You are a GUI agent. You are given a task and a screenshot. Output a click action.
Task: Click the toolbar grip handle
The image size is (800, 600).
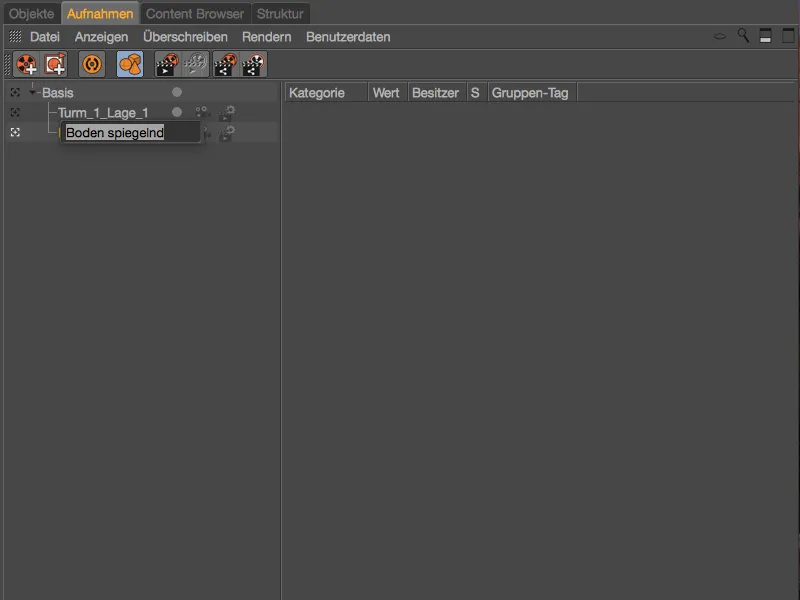tap(7, 64)
